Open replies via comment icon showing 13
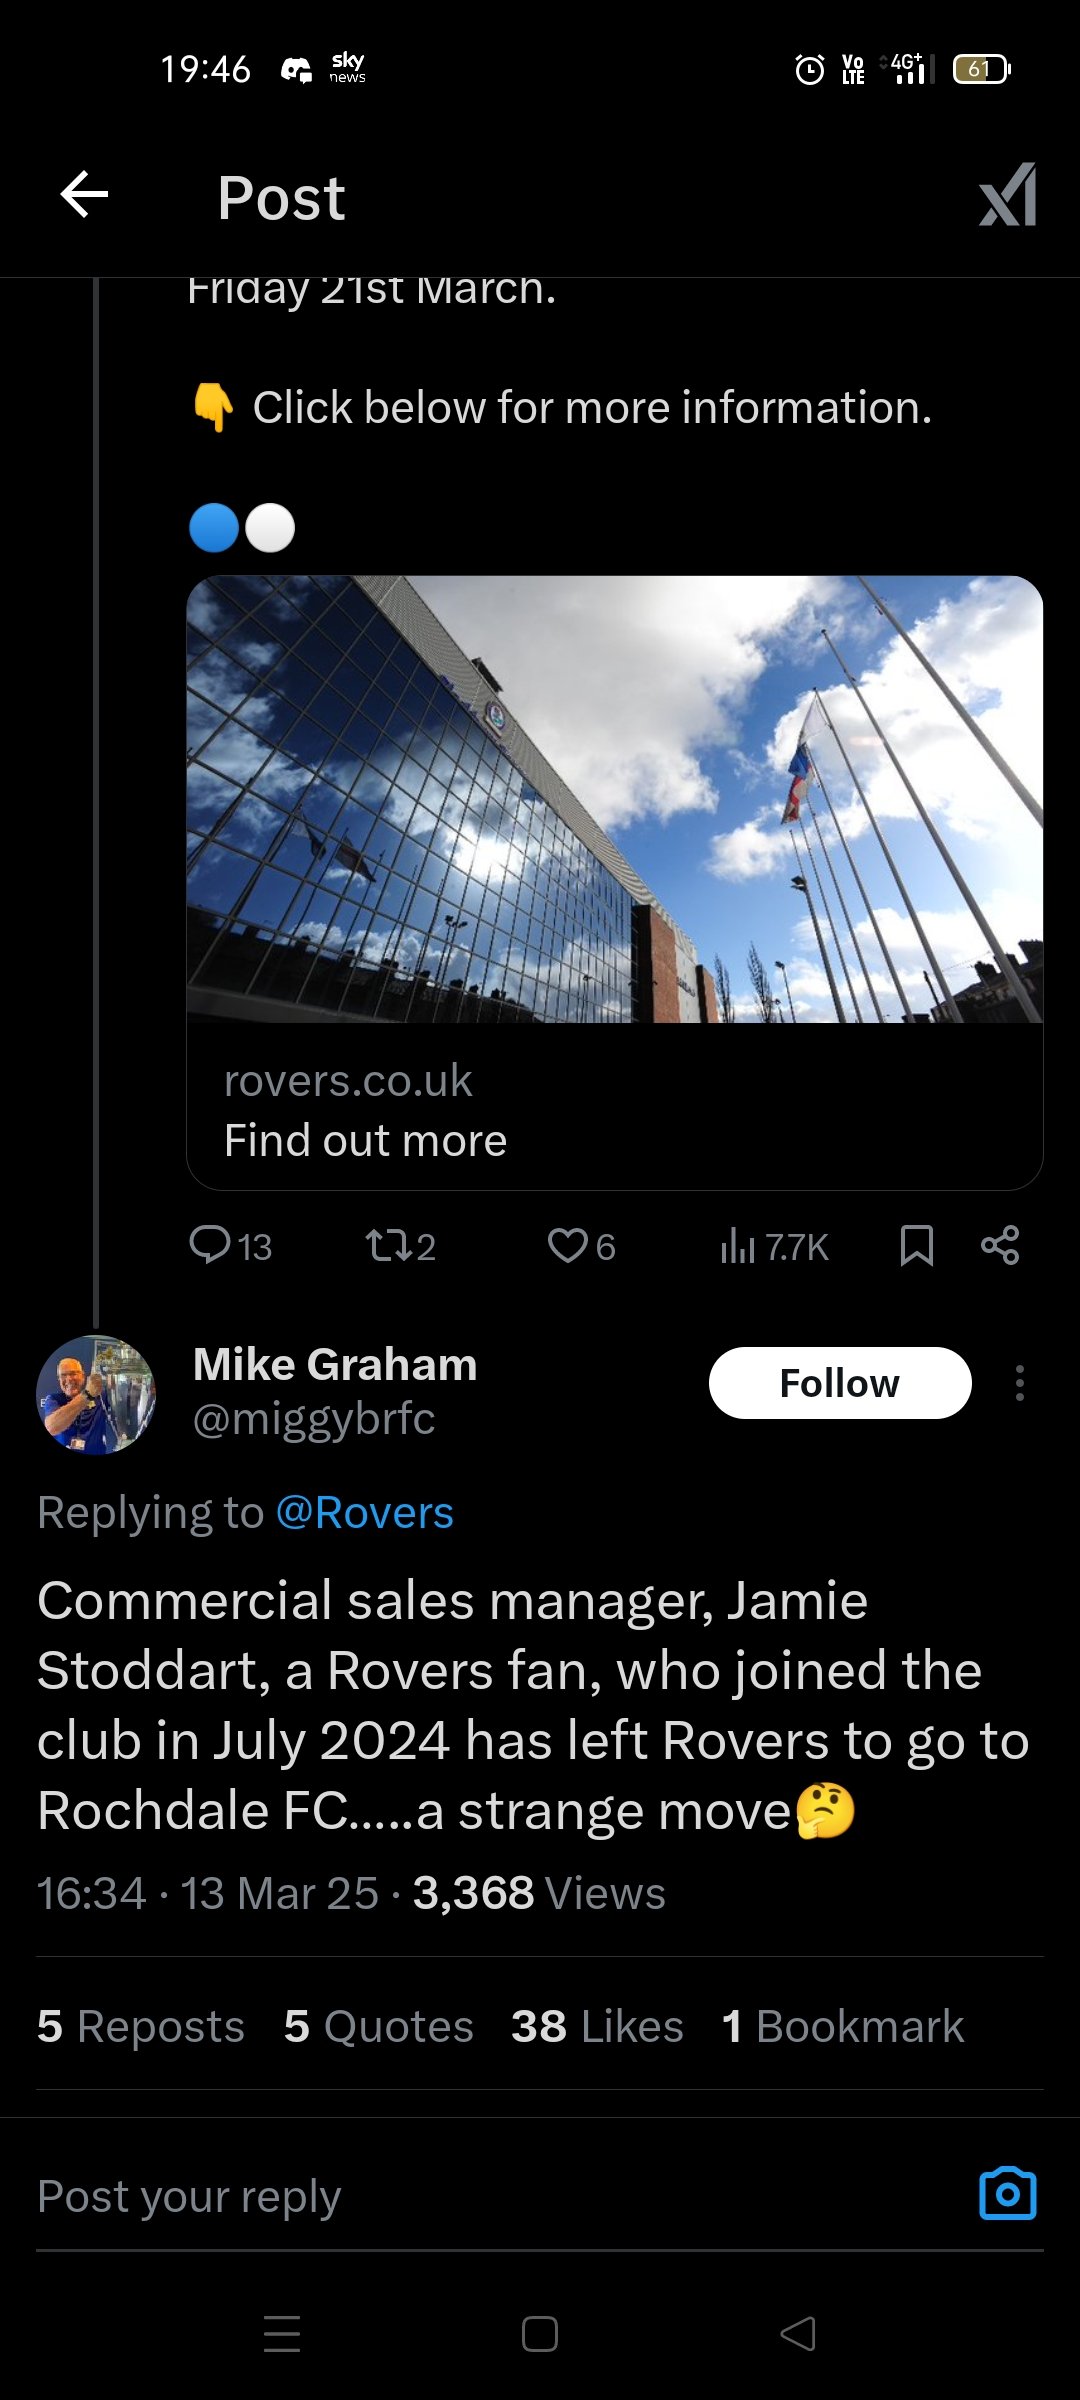The image size is (1080, 2400). pos(230,1246)
